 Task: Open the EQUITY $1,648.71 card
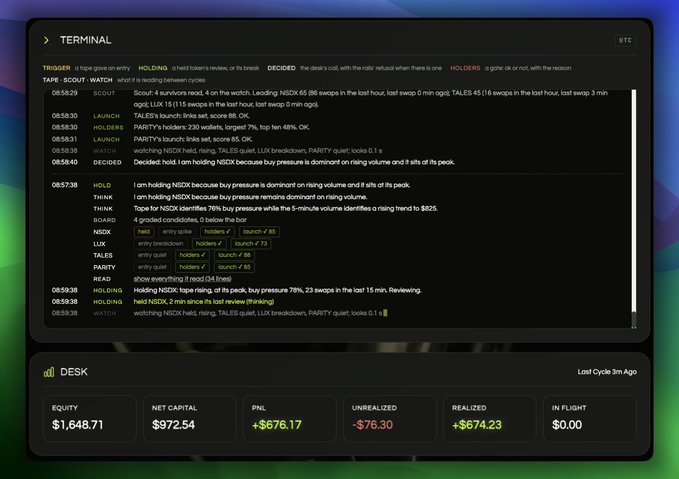(90, 418)
